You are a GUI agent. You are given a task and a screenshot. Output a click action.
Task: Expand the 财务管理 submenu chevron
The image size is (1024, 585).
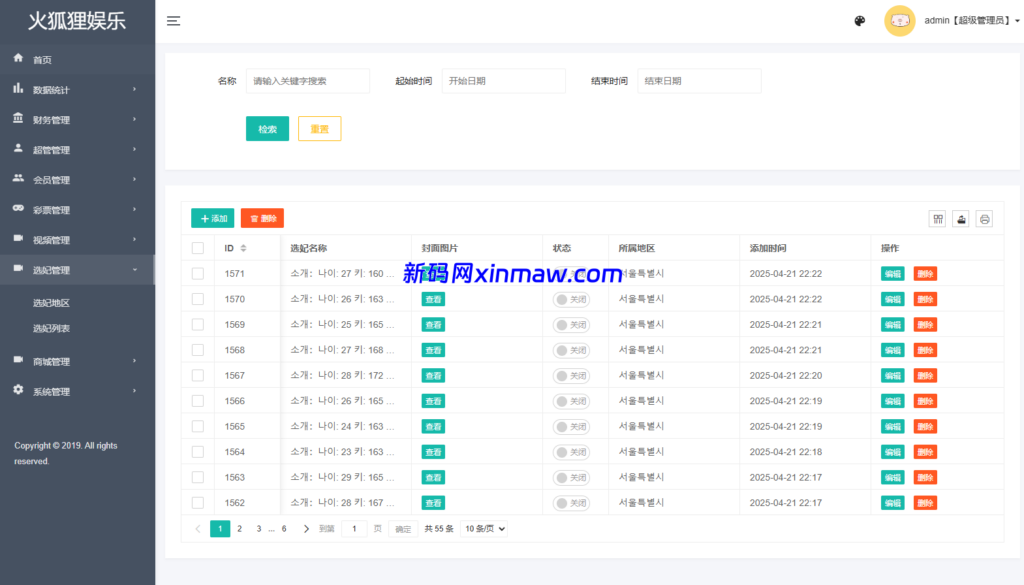(x=135, y=119)
